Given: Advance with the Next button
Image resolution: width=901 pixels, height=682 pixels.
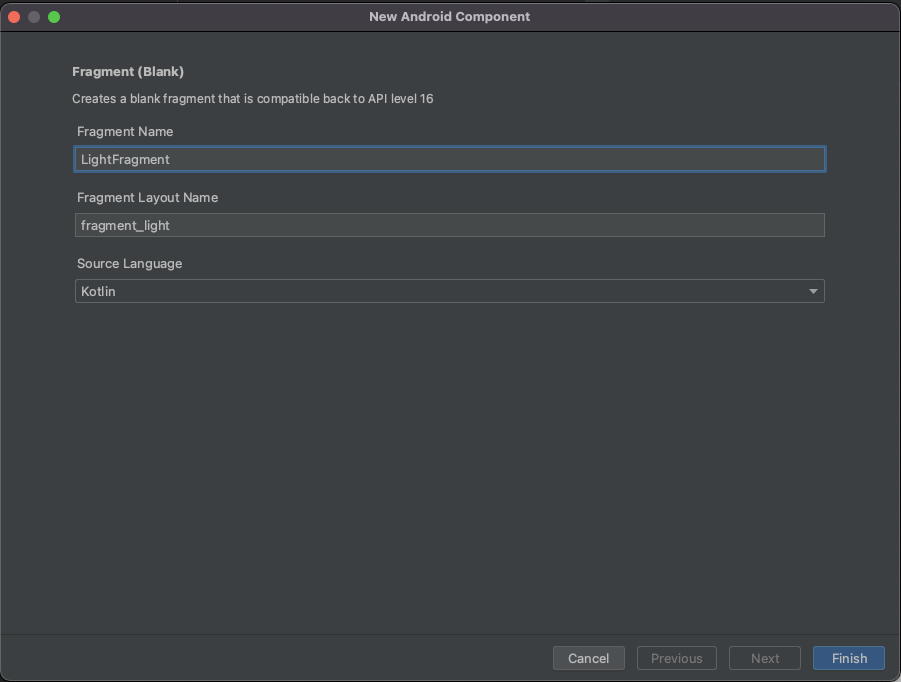Looking at the screenshot, I should pyautogui.click(x=765, y=658).
